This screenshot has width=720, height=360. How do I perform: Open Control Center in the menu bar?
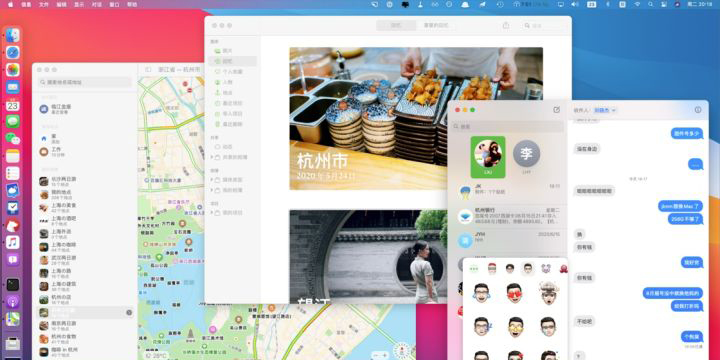click(x=664, y=4)
